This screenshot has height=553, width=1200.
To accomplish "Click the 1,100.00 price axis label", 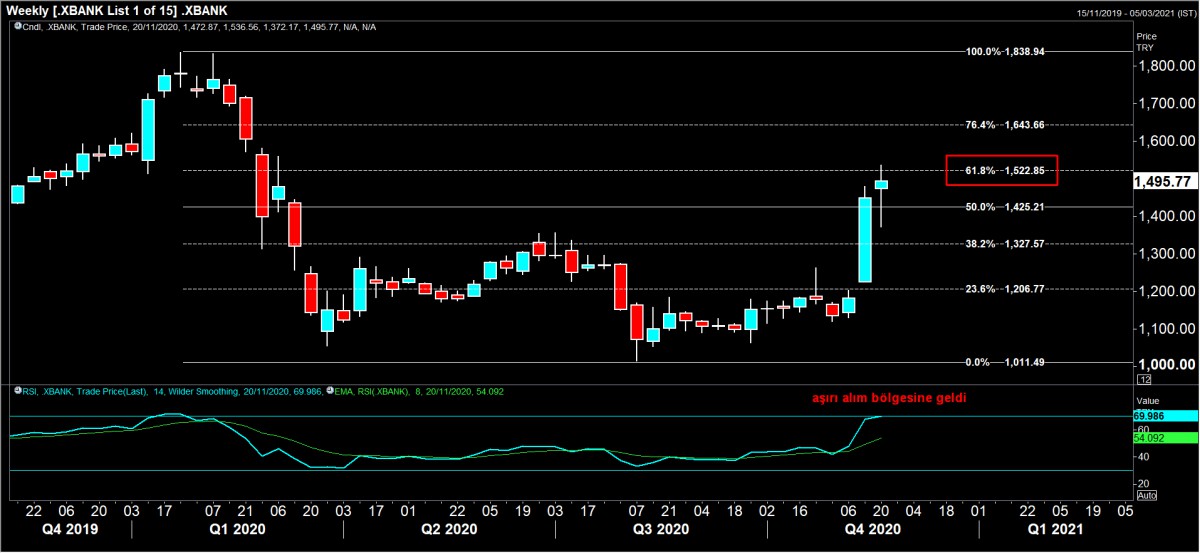I will [1167, 329].
